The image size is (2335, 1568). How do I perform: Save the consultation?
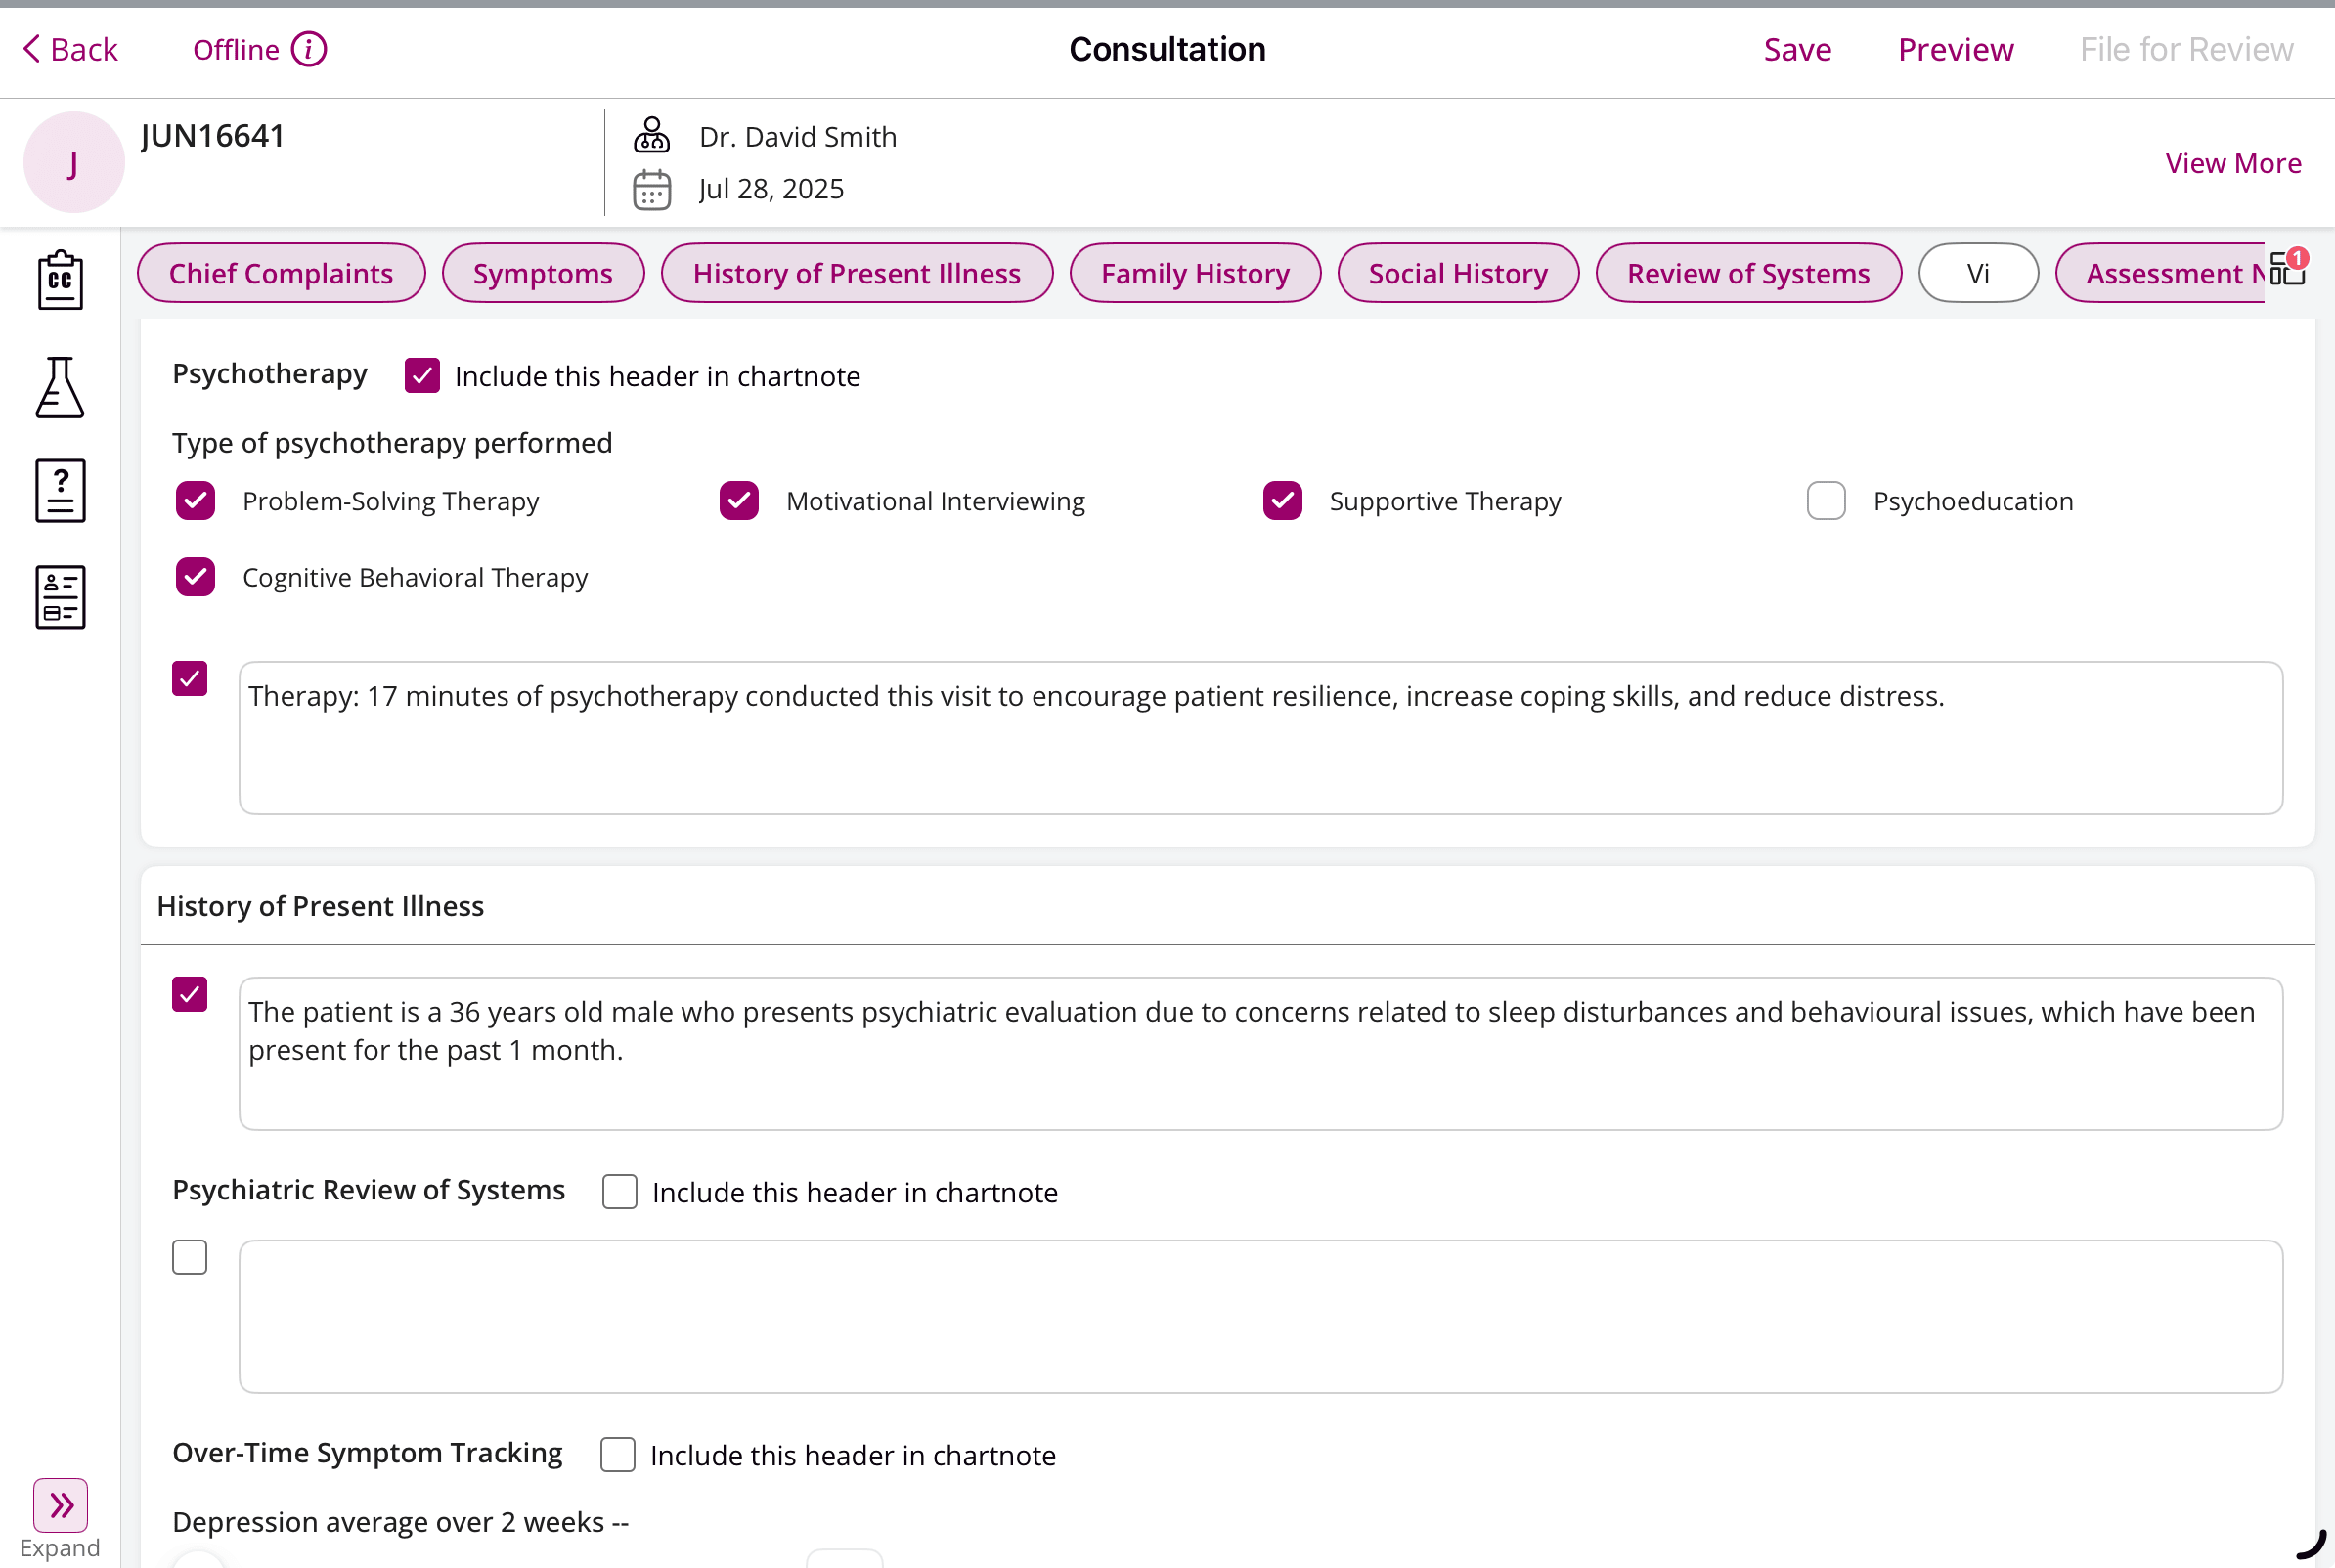[1796, 49]
